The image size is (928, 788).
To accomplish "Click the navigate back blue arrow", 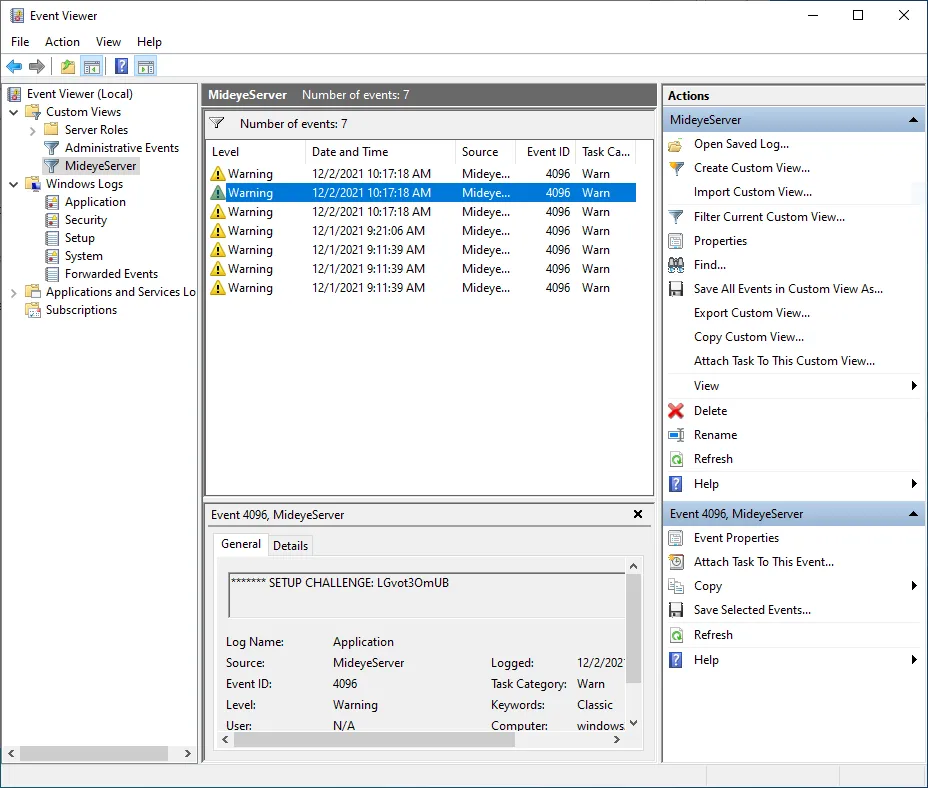I will tap(14, 66).
